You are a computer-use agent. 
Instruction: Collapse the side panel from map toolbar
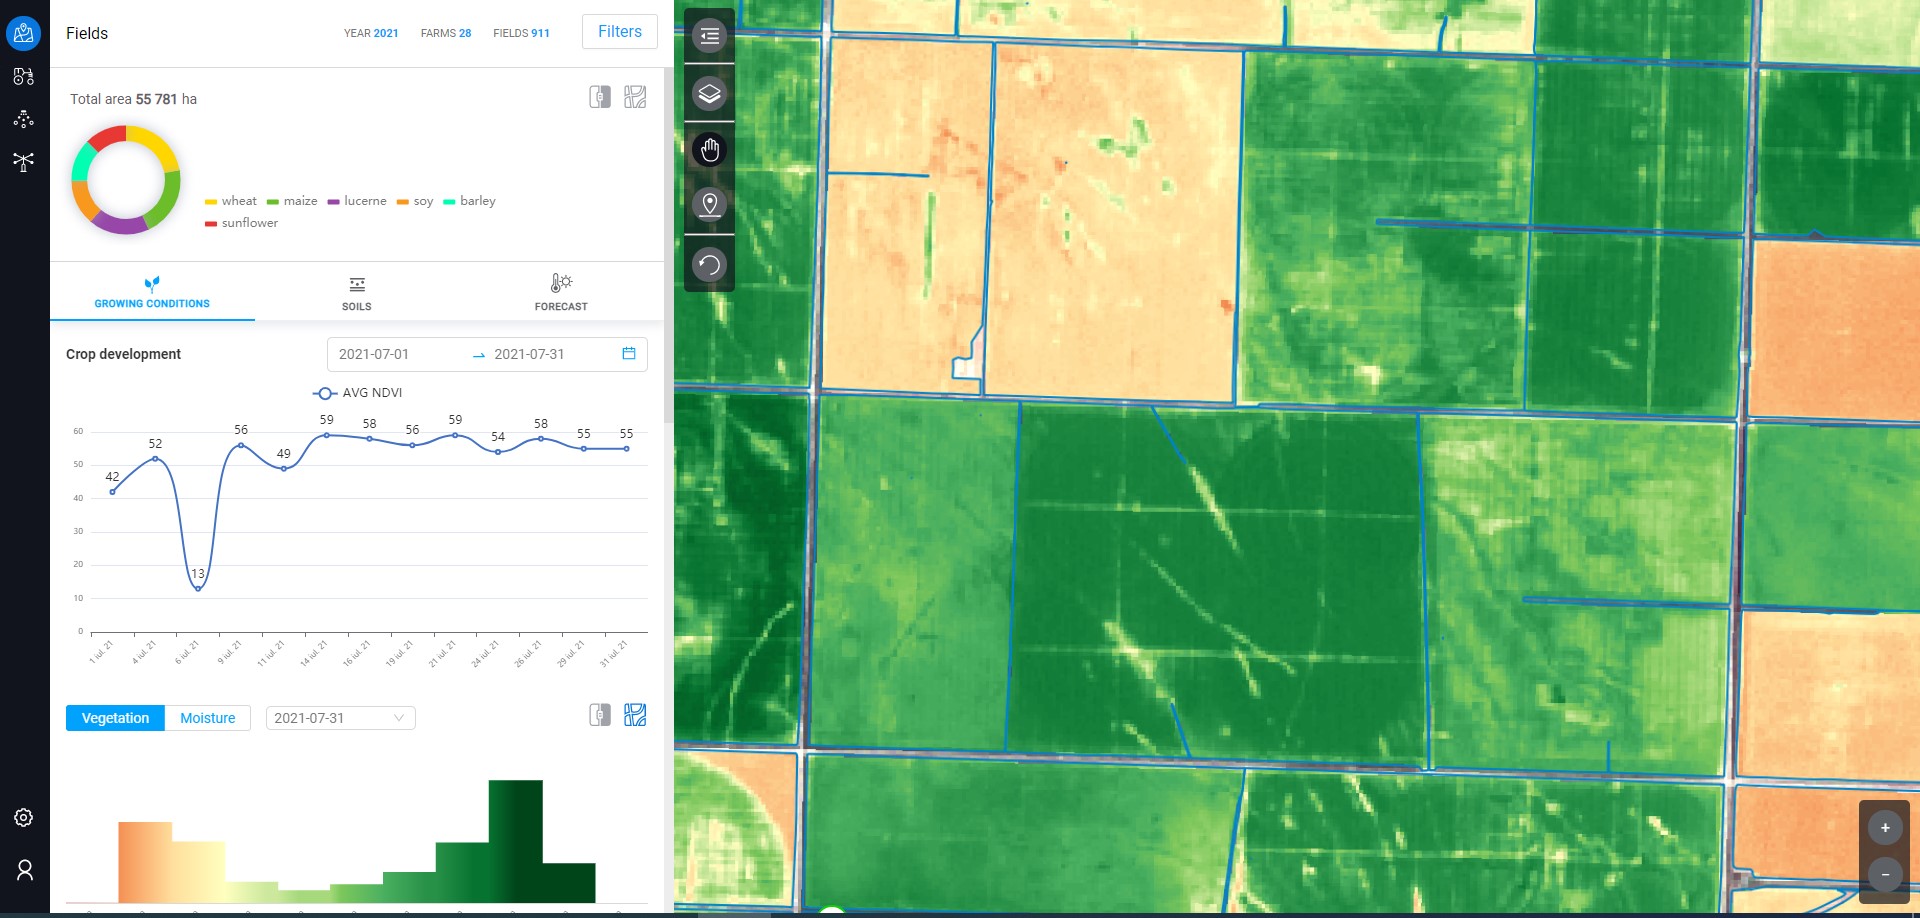click(x=709, y=37)
